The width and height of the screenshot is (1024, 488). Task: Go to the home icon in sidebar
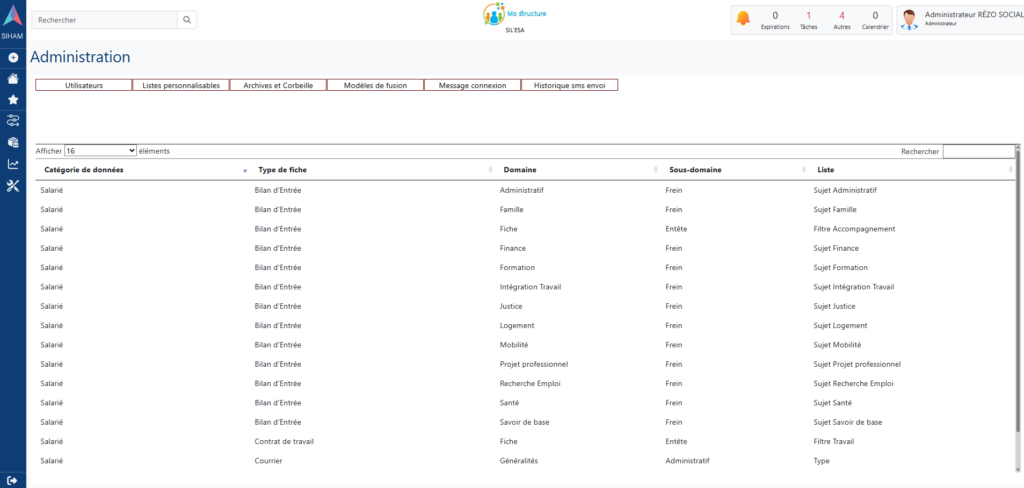pyautogui.click(x=13, y=79)
